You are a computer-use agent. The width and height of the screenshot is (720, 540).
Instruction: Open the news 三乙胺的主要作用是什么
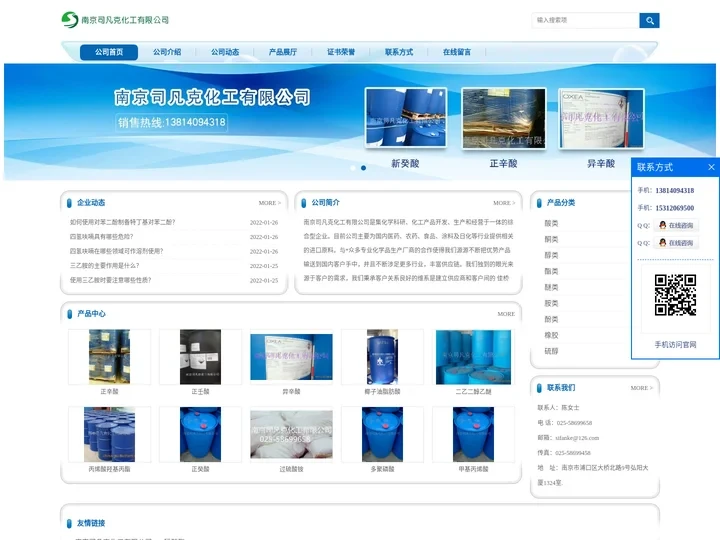tap(105, 265)
